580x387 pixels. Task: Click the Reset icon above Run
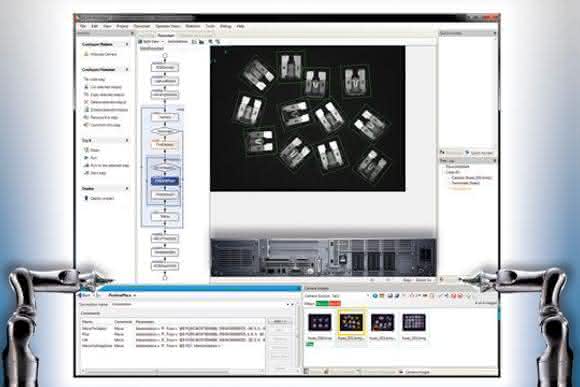pos(86,150)
